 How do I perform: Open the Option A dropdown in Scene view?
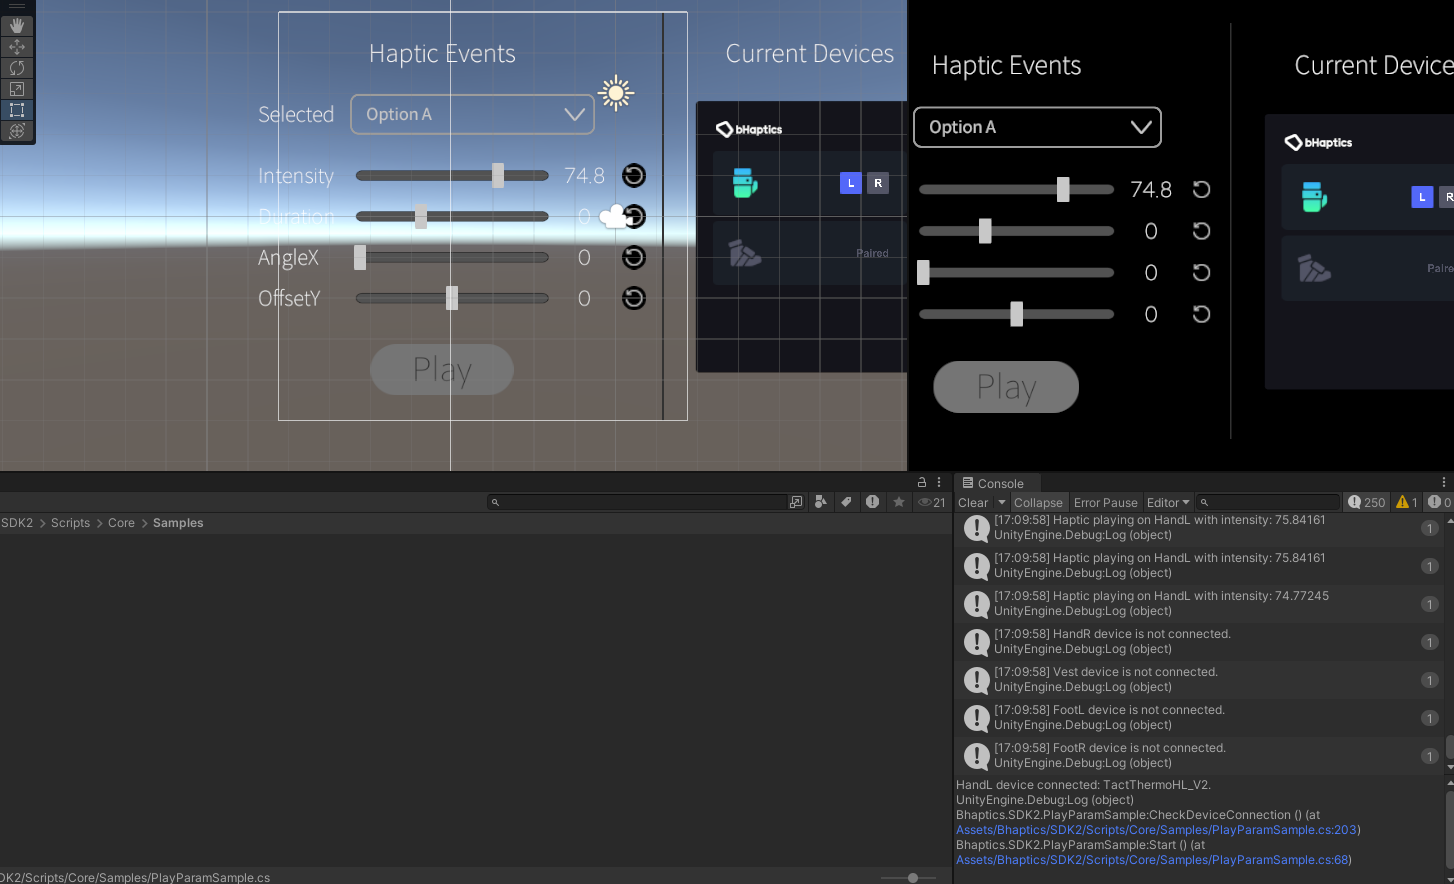click(x=472, y=114)
